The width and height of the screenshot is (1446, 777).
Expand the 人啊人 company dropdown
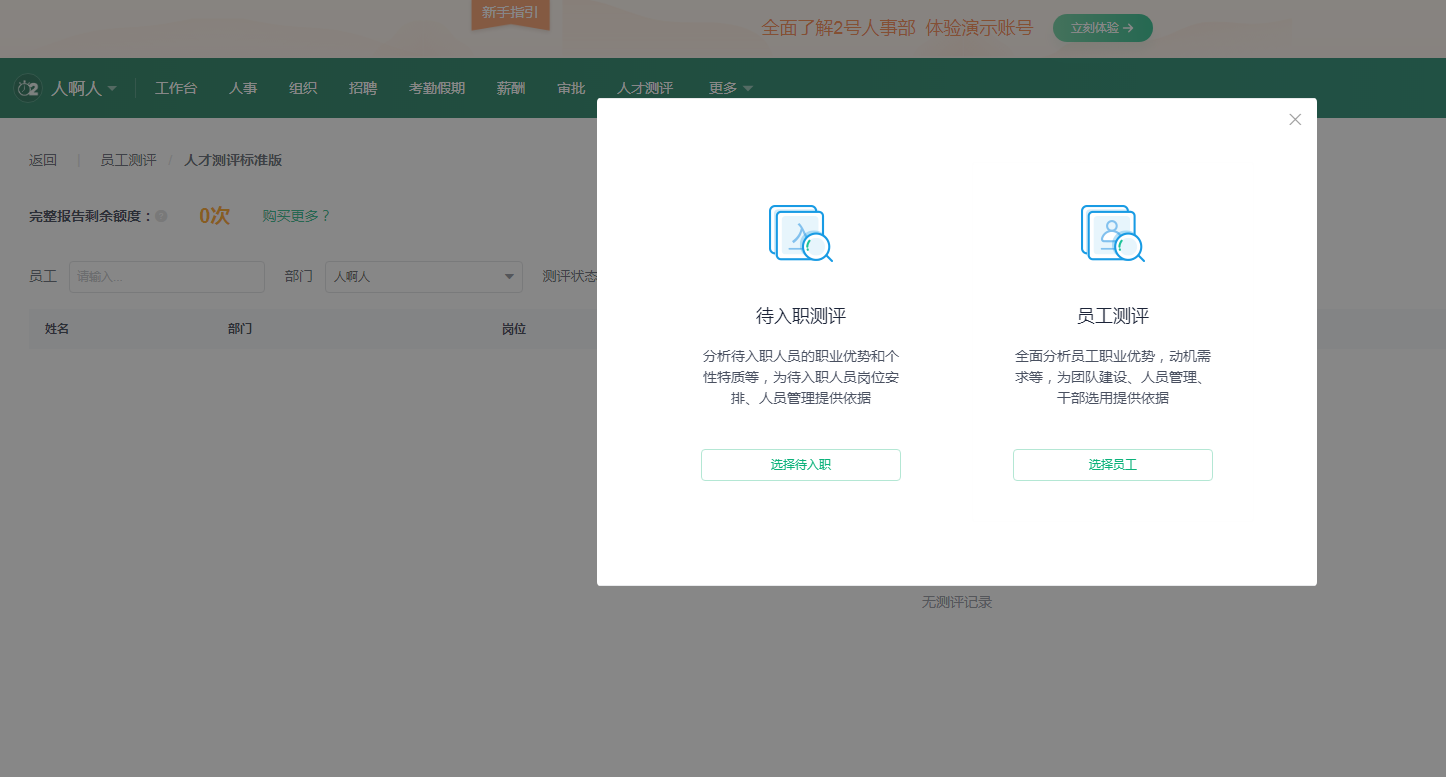pos(84,88)
